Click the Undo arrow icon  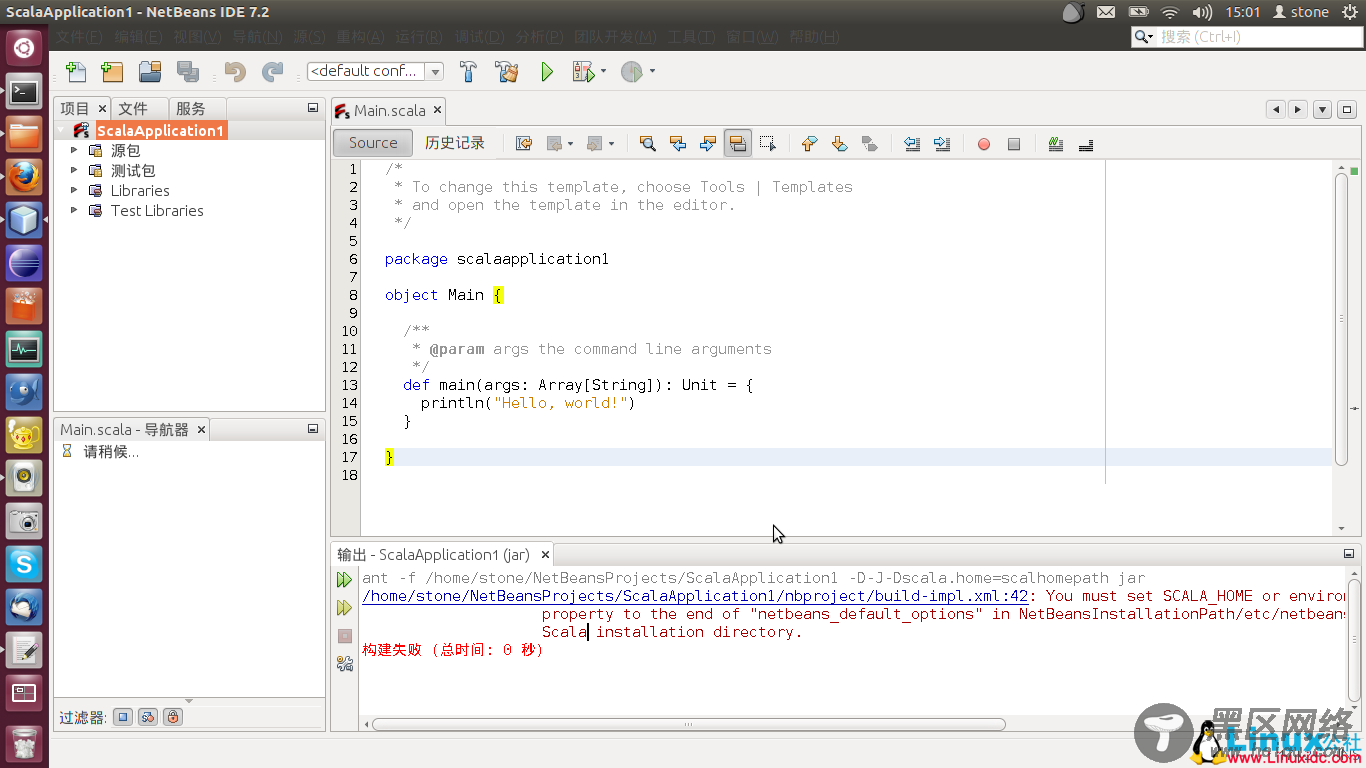click(235, 71)
